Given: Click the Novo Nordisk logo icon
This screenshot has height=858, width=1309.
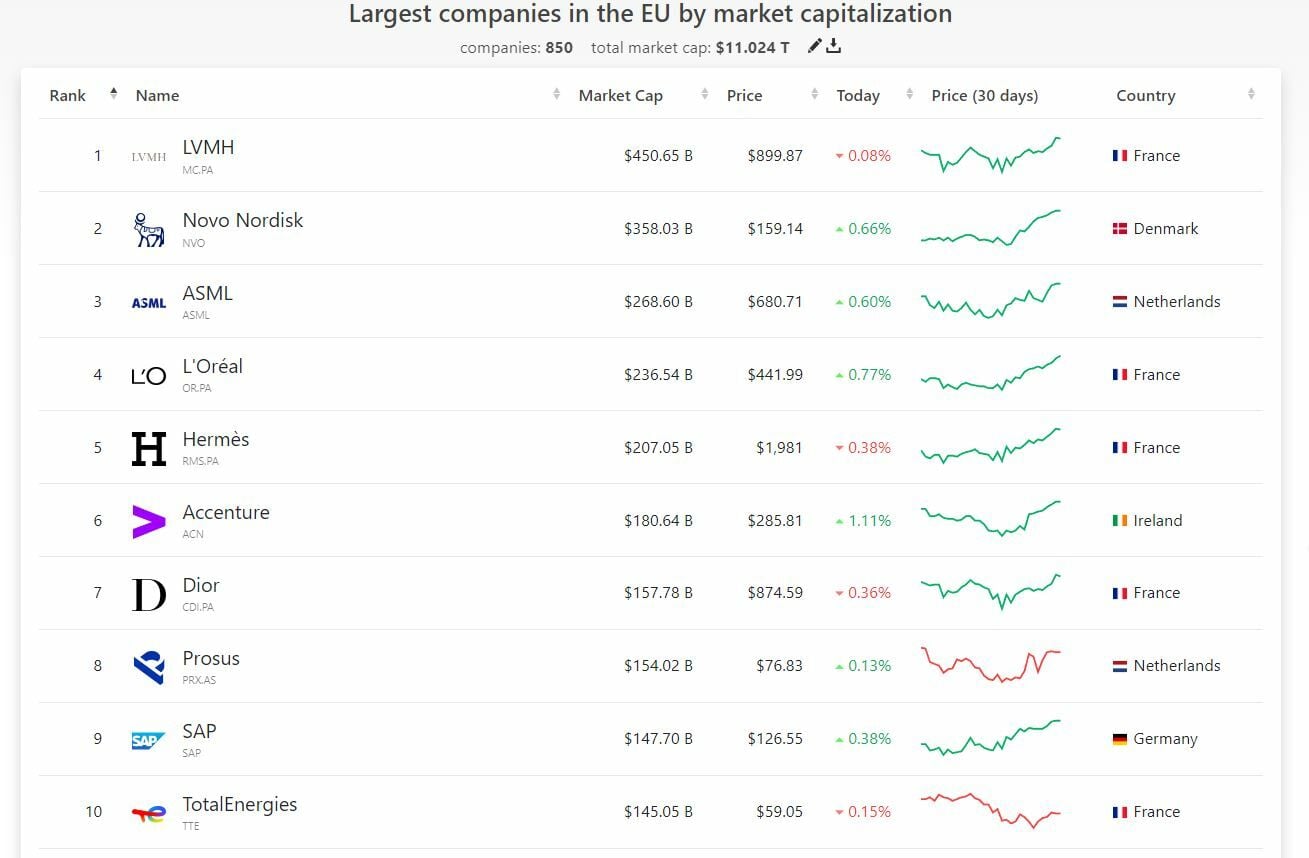Looking at the screenshot, I should [149, 229].
